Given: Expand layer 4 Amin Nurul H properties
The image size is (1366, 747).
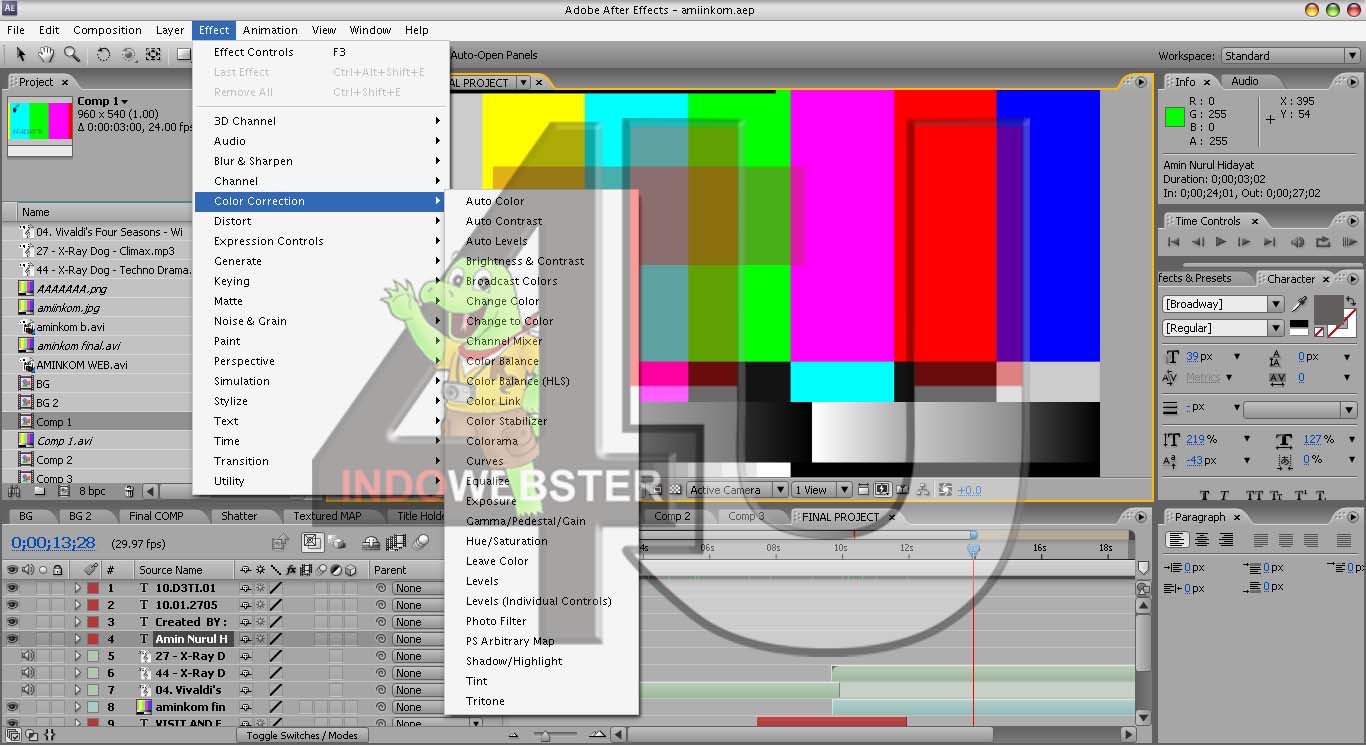Looking at the screenshot, I should pos(77,639).
